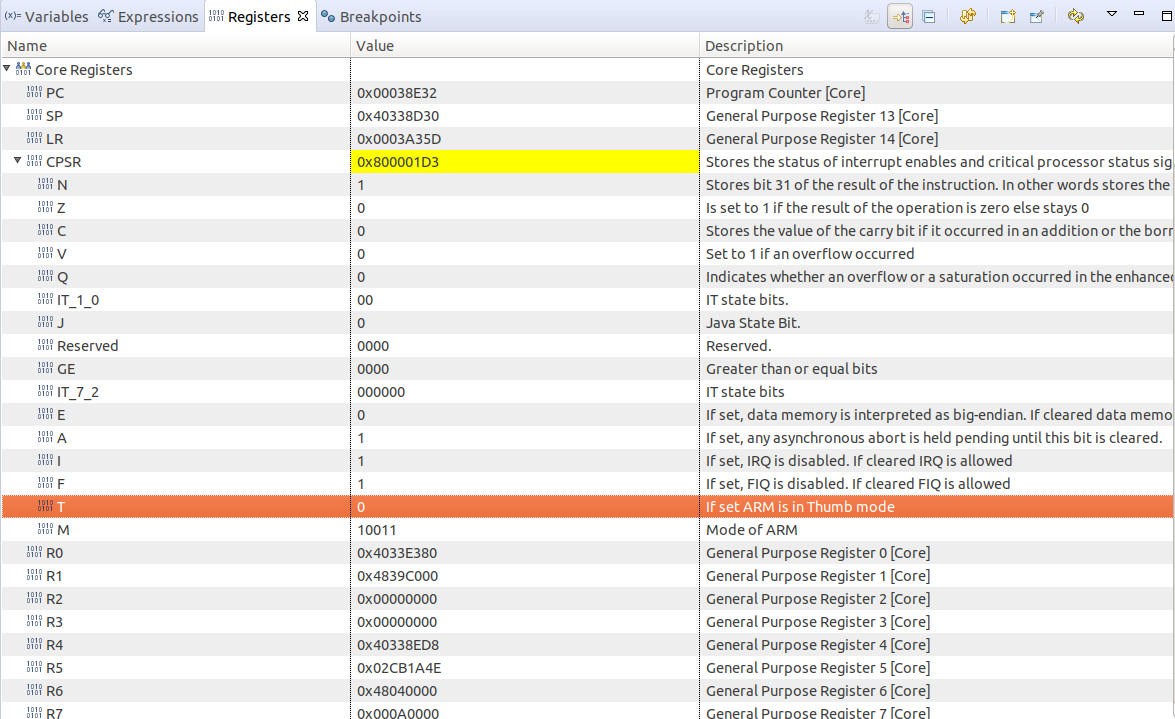This screenshot has width=1175, height=719.
Task: Click the yellow circular arrows sync icon
Action: tap(1076, 17)
